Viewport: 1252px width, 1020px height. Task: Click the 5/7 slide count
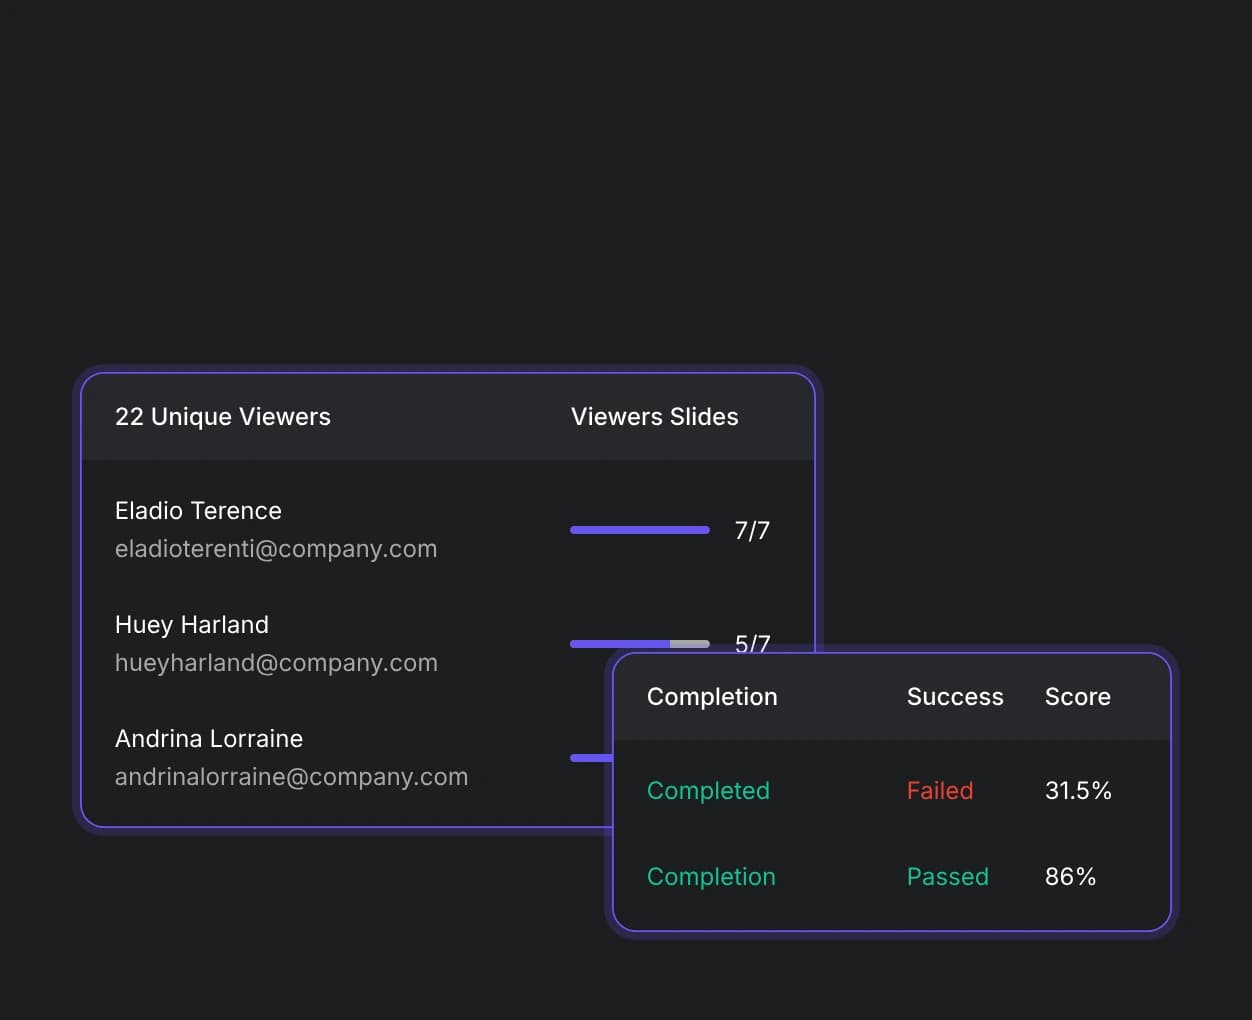pos(752,643)
